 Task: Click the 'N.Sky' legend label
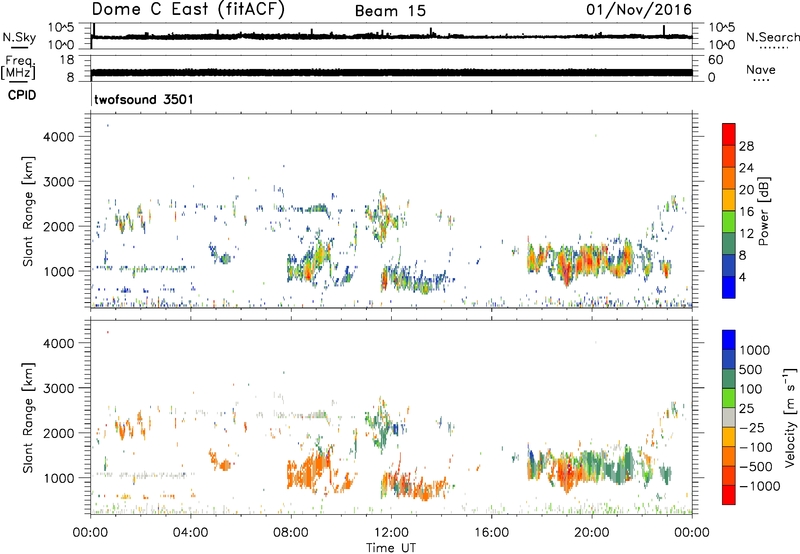click(x=19, y=37)
